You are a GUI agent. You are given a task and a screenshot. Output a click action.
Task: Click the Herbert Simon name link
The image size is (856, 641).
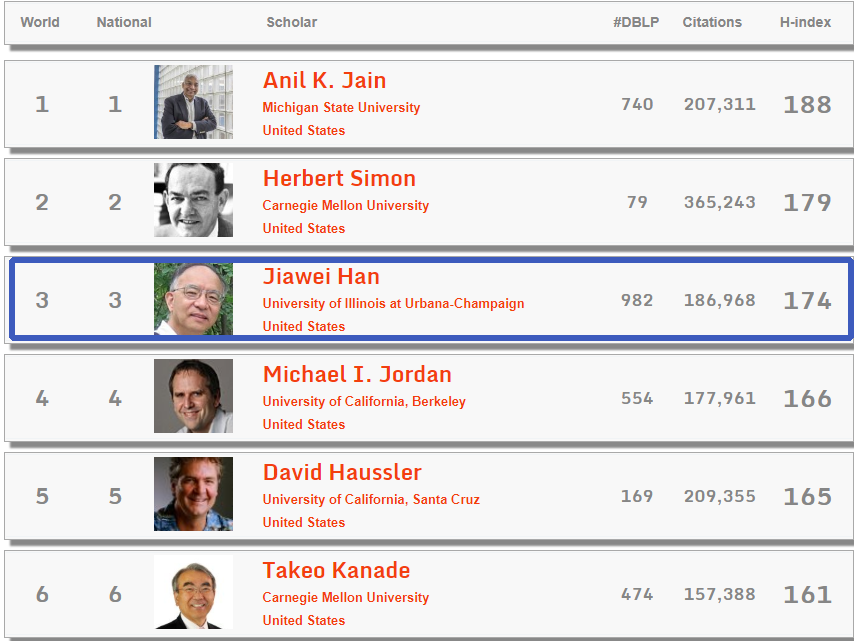339,179
